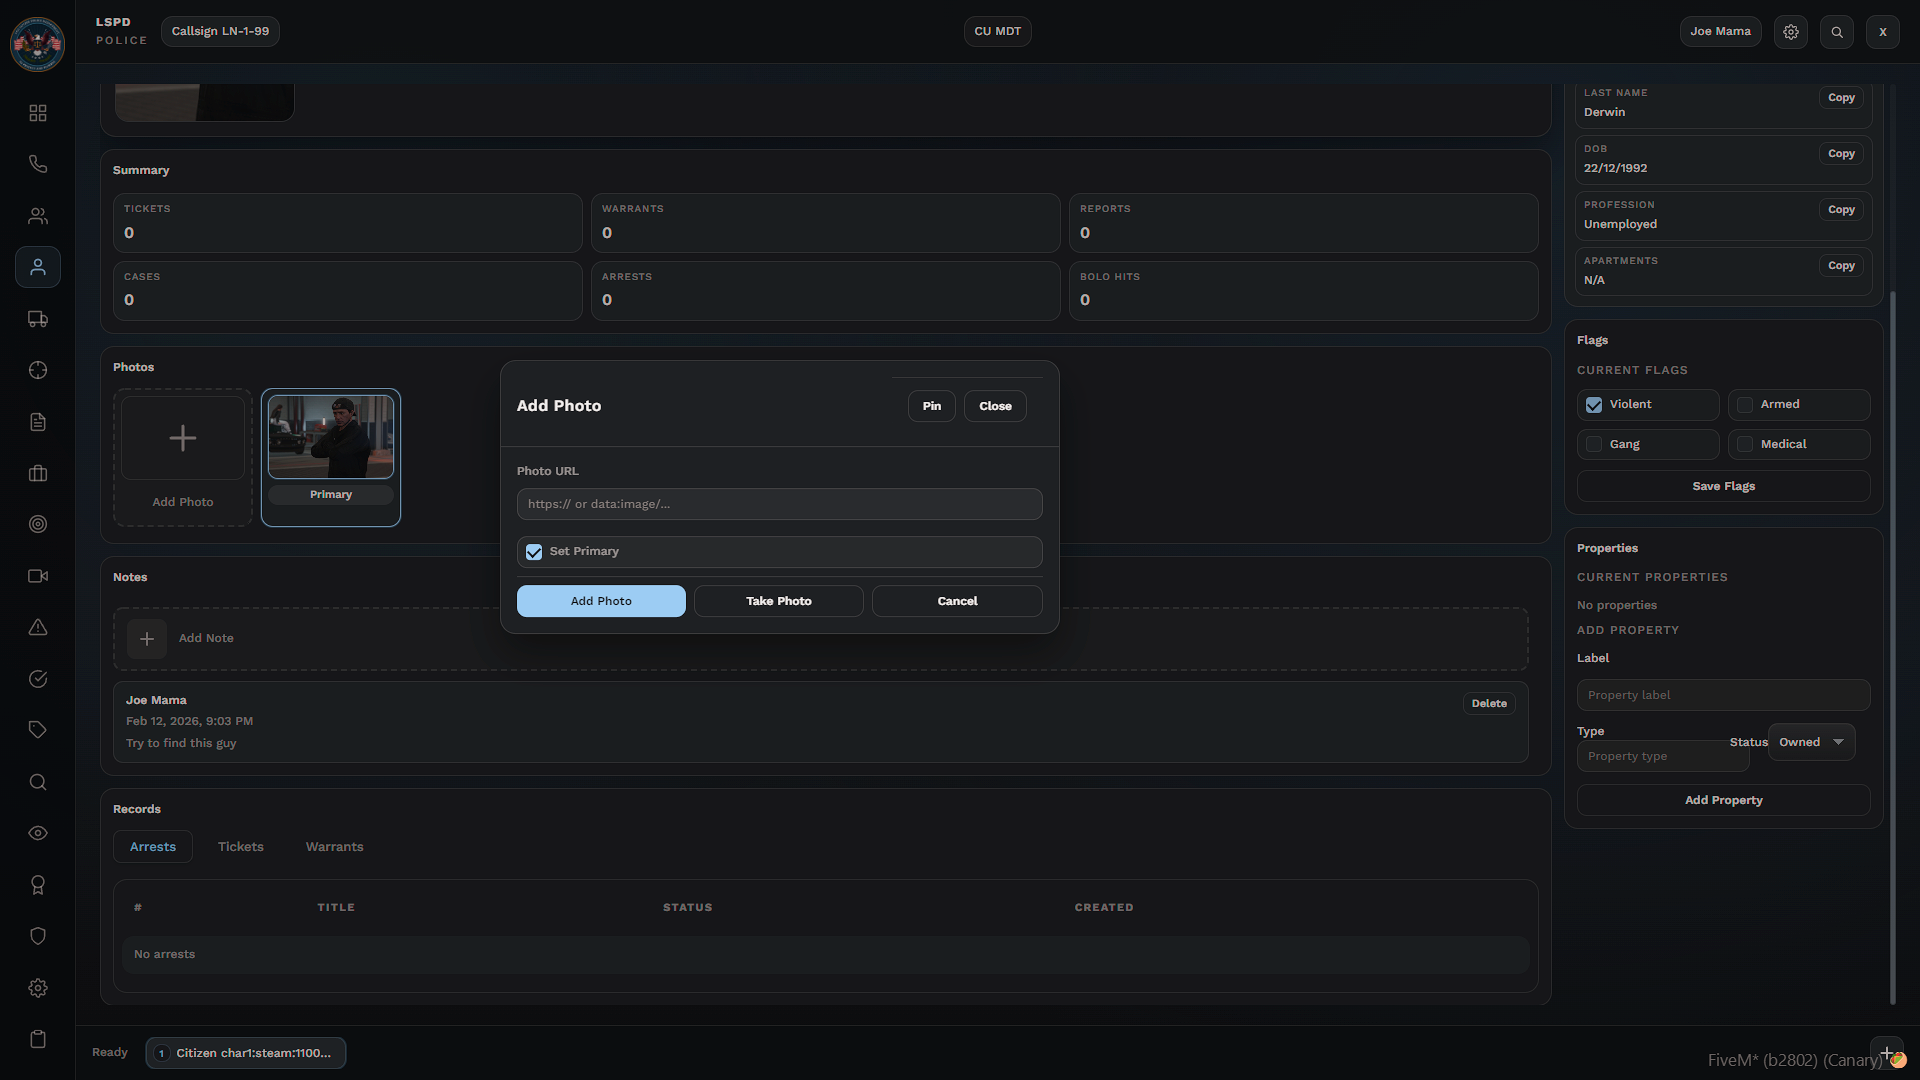Click the eye surveillance sidebar icon
This screenshot has width=1920, height=1080.
[x=38, y=833]
